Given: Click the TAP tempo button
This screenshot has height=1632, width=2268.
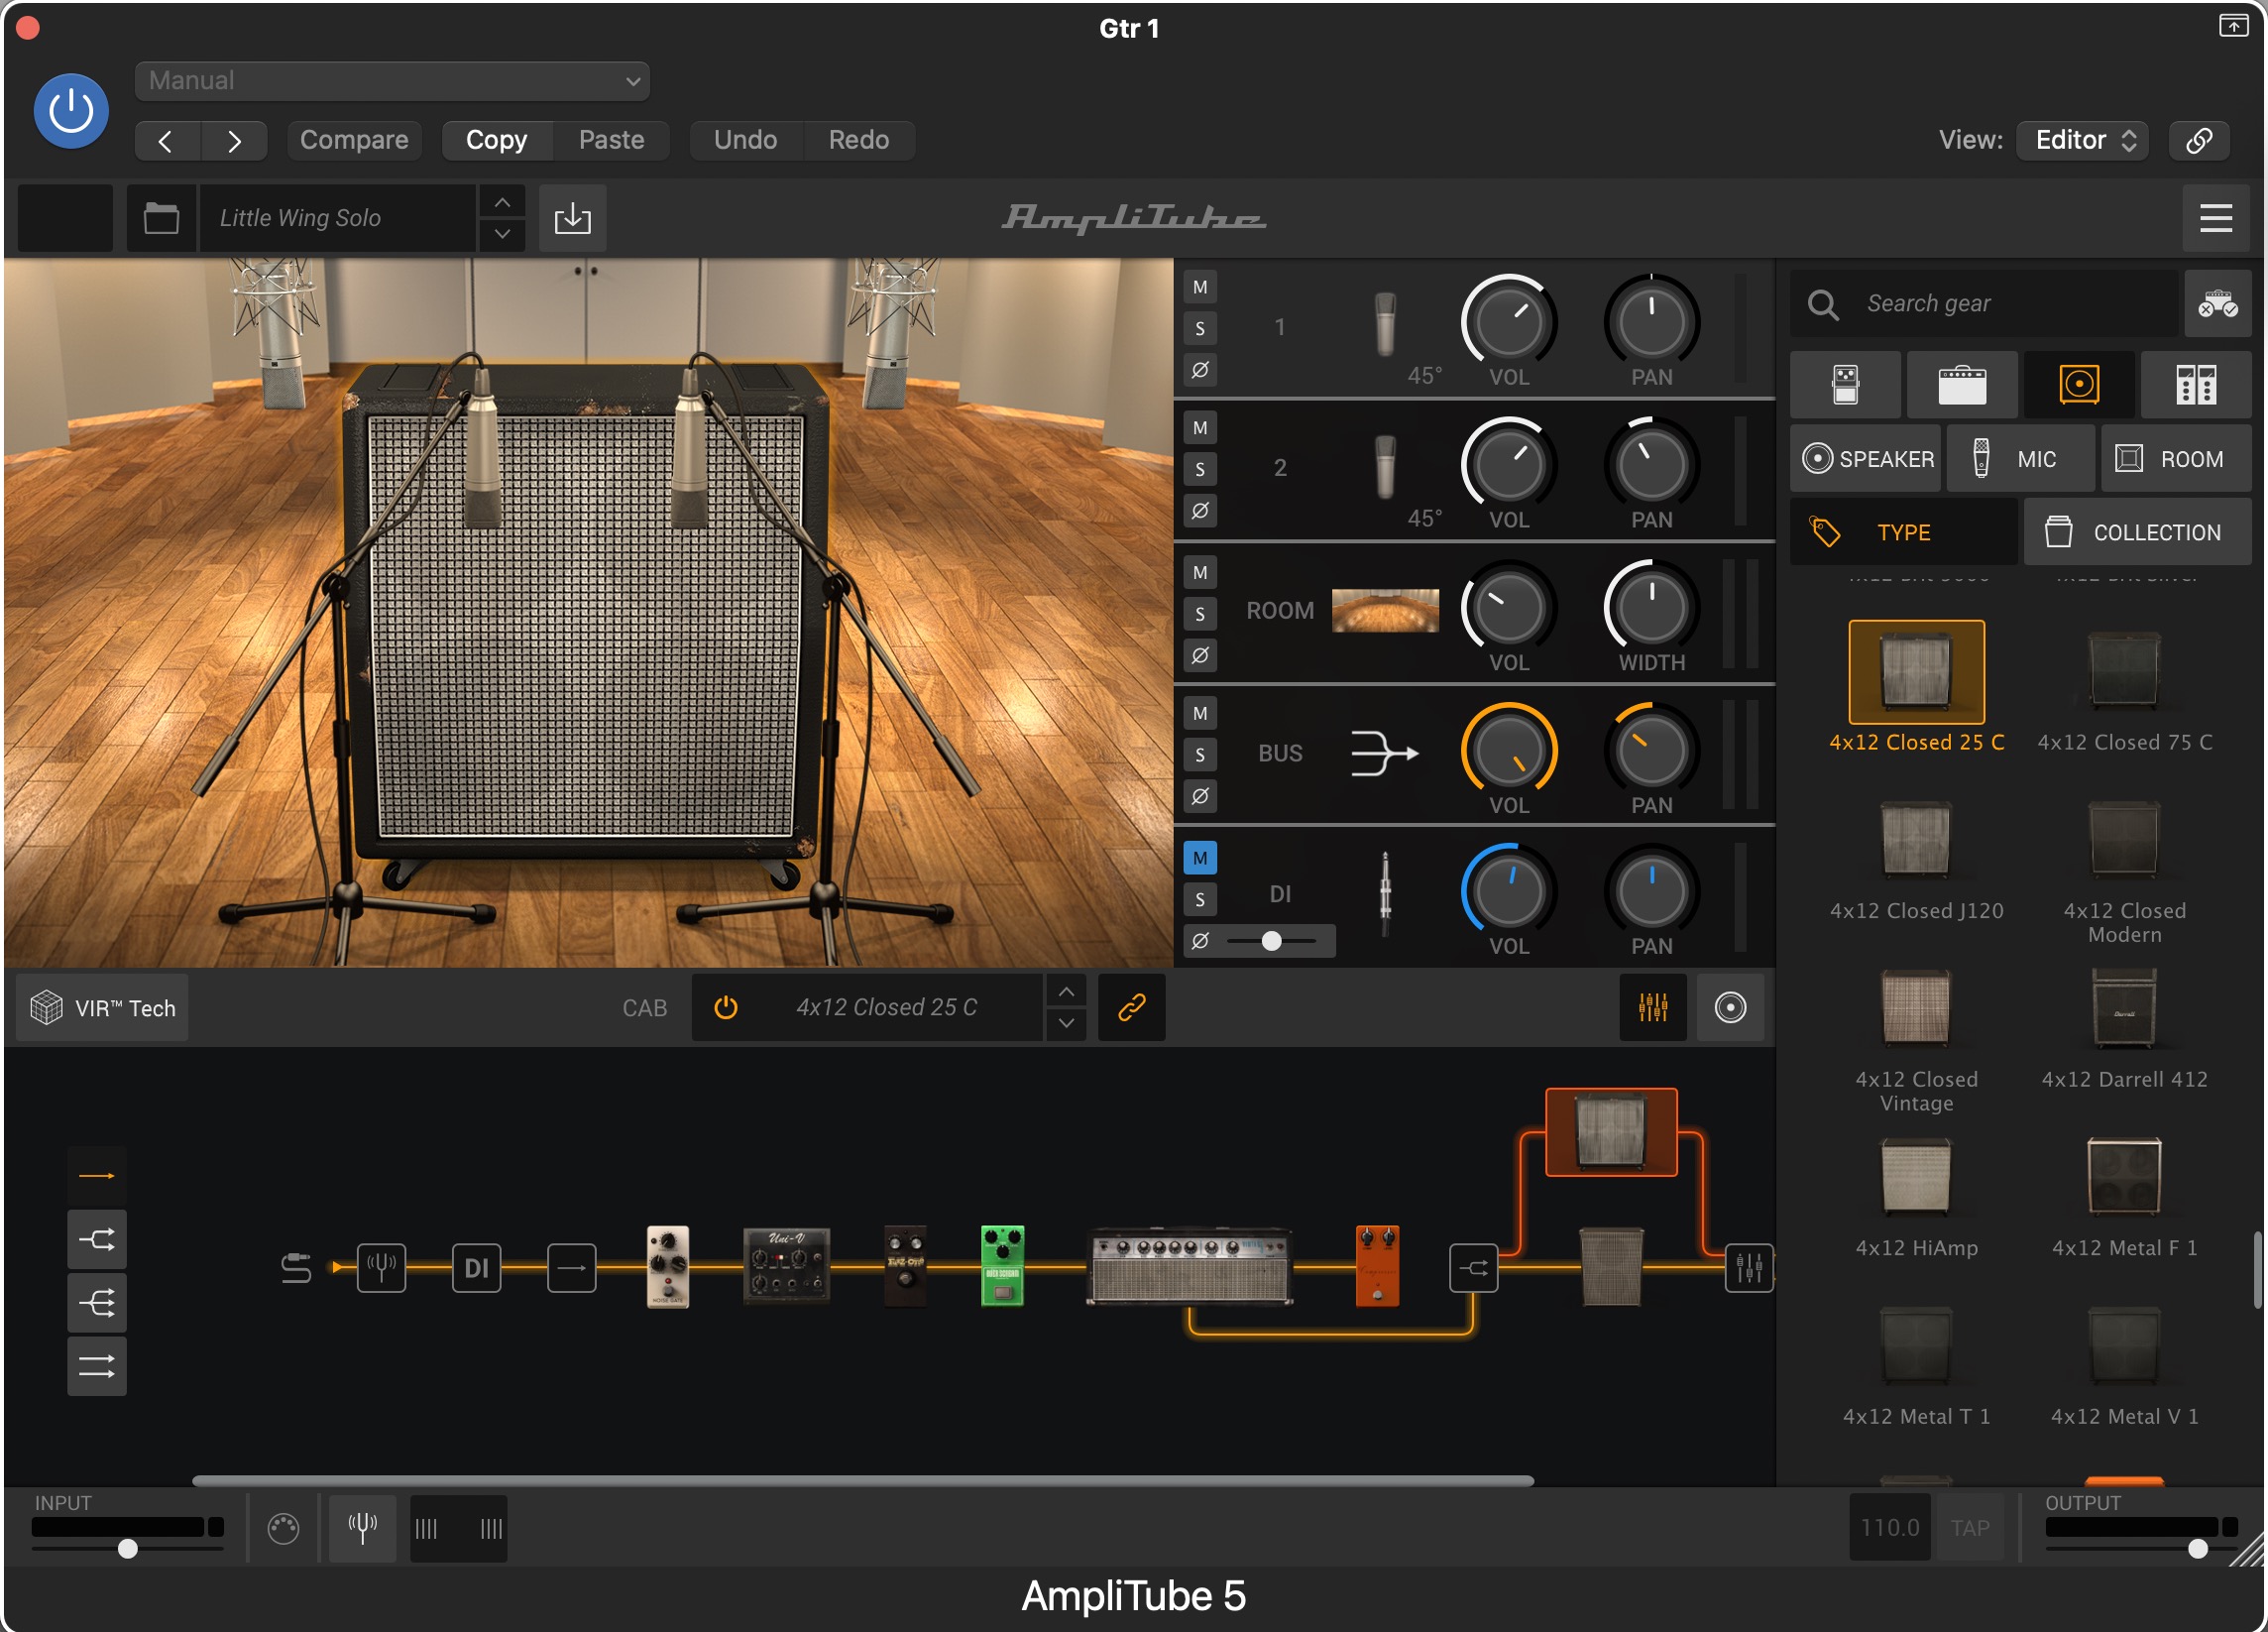Looking at the screenshot, I should point(1969,1528).
